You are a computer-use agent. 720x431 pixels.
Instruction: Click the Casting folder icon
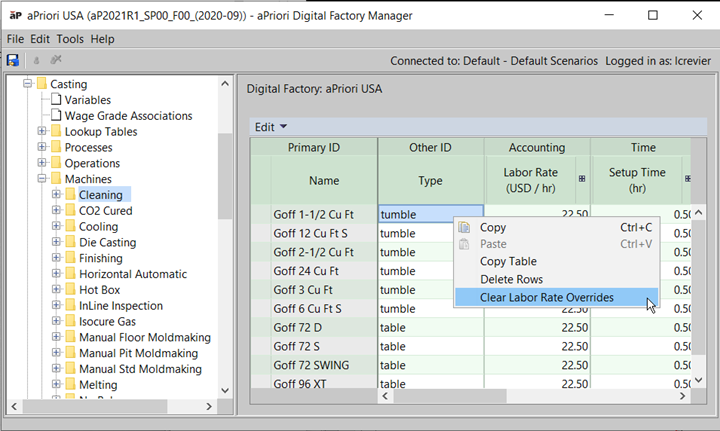click(42, 84)
